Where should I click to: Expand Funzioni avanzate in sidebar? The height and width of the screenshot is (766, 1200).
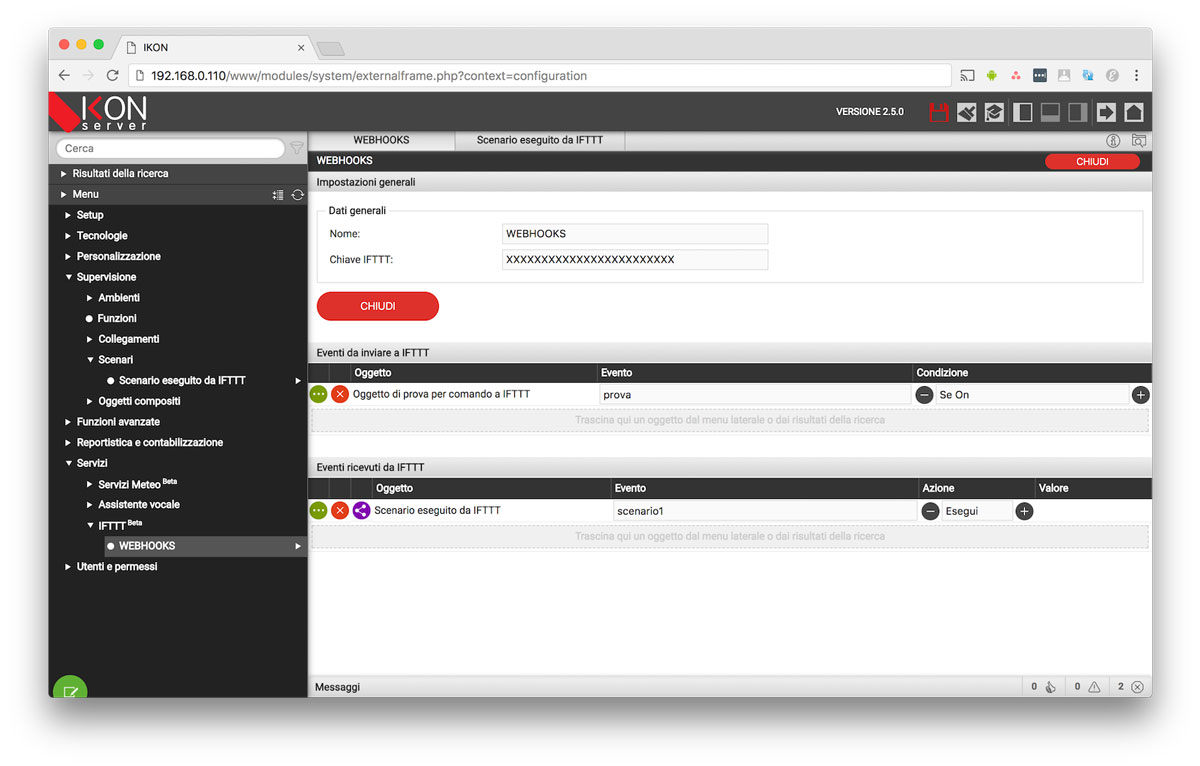[68, 422]
